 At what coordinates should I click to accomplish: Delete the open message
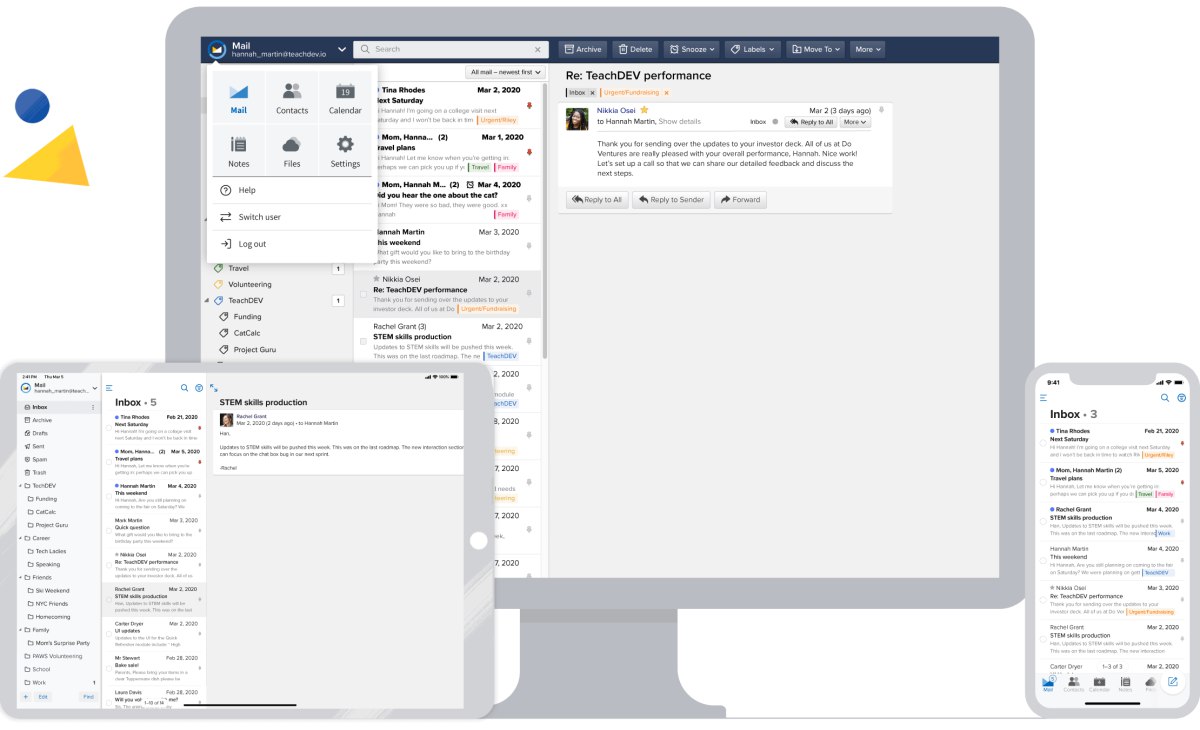click(635, 49)
